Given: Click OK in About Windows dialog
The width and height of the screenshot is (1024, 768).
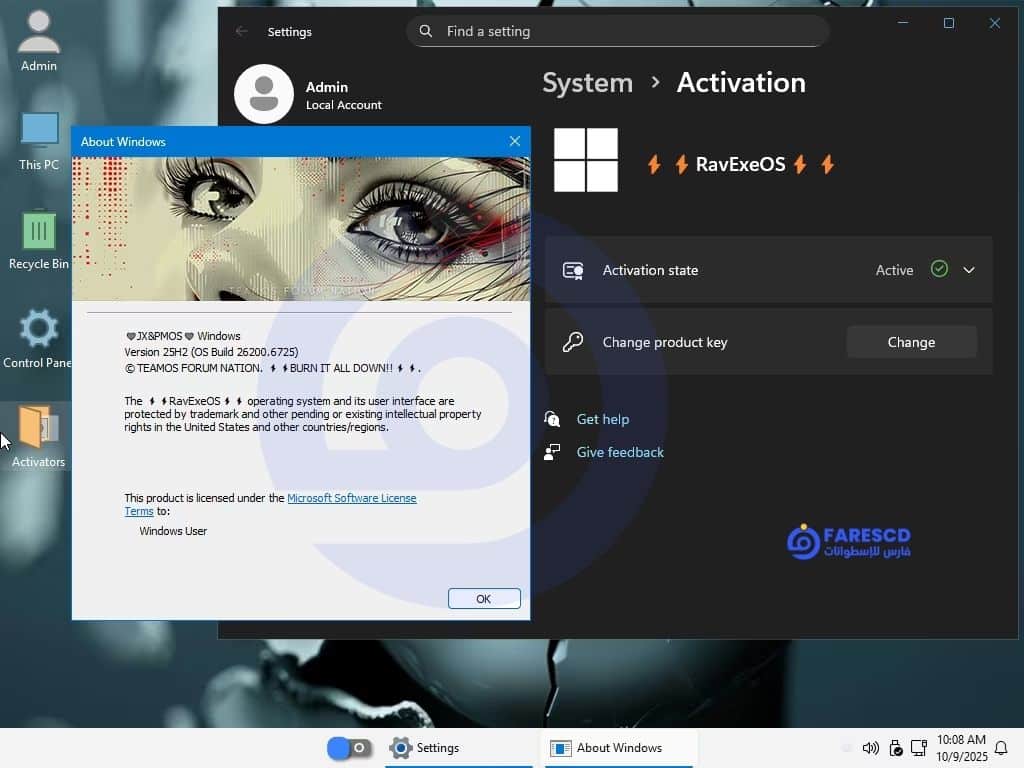Looking at the screenshot, I should click(484, 599).
